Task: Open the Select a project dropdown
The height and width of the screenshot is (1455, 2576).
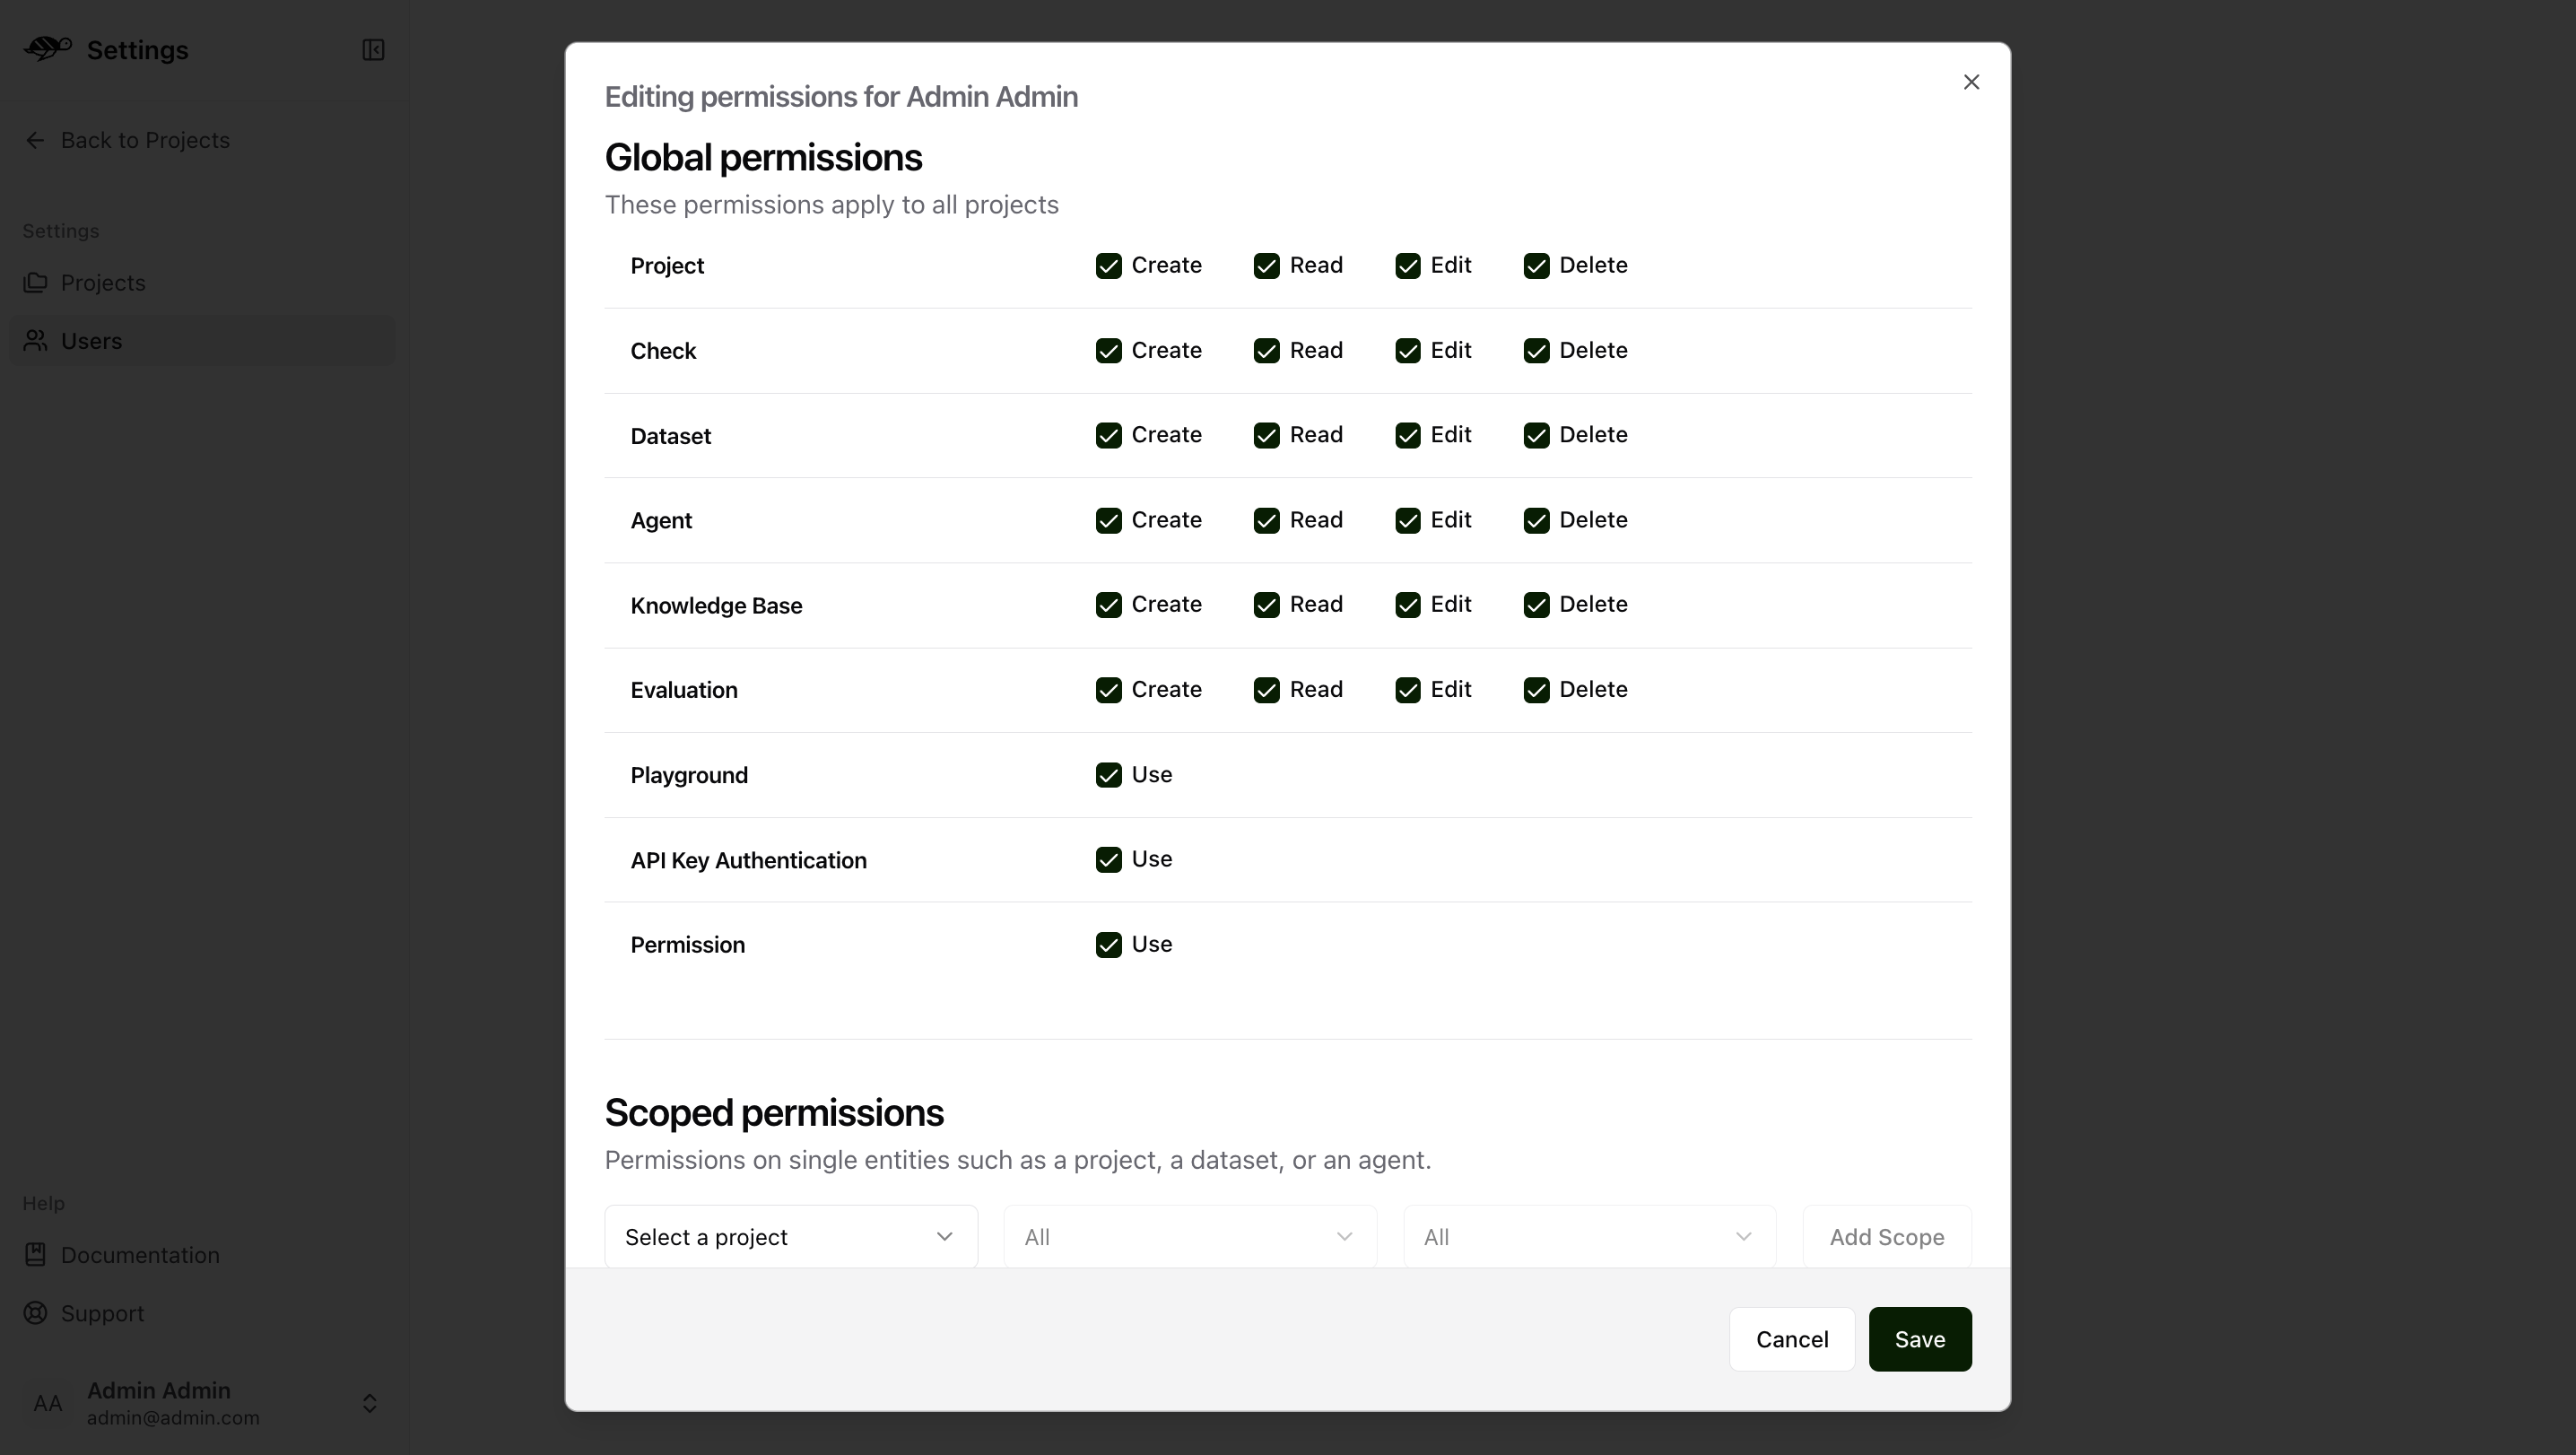Action: tap(791, 1237)
